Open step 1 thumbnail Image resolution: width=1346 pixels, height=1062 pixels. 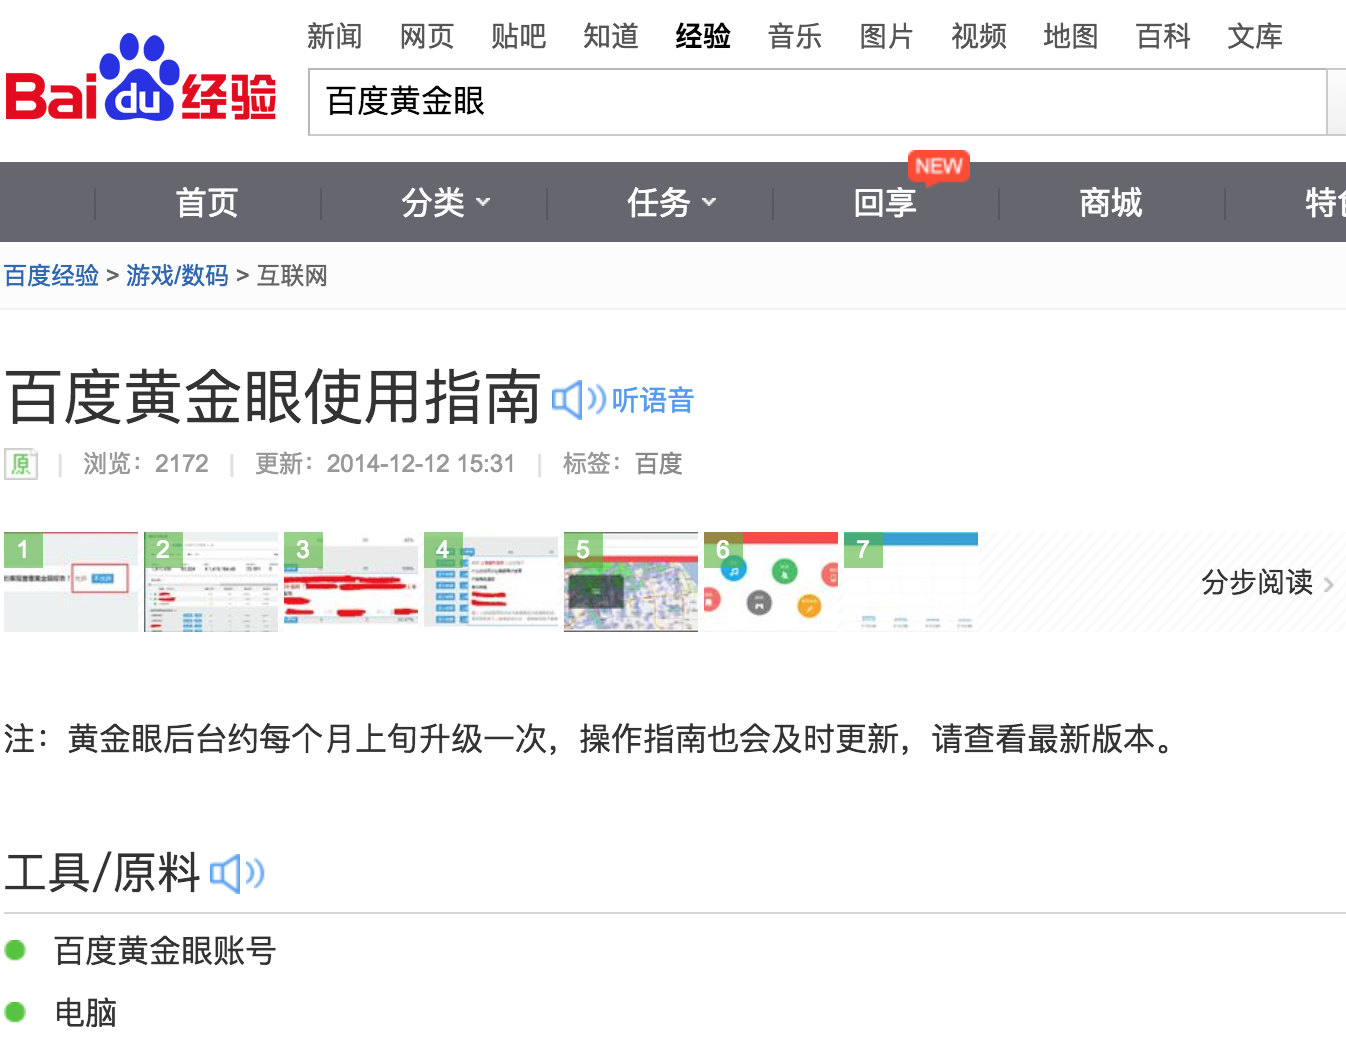point(71,582)
